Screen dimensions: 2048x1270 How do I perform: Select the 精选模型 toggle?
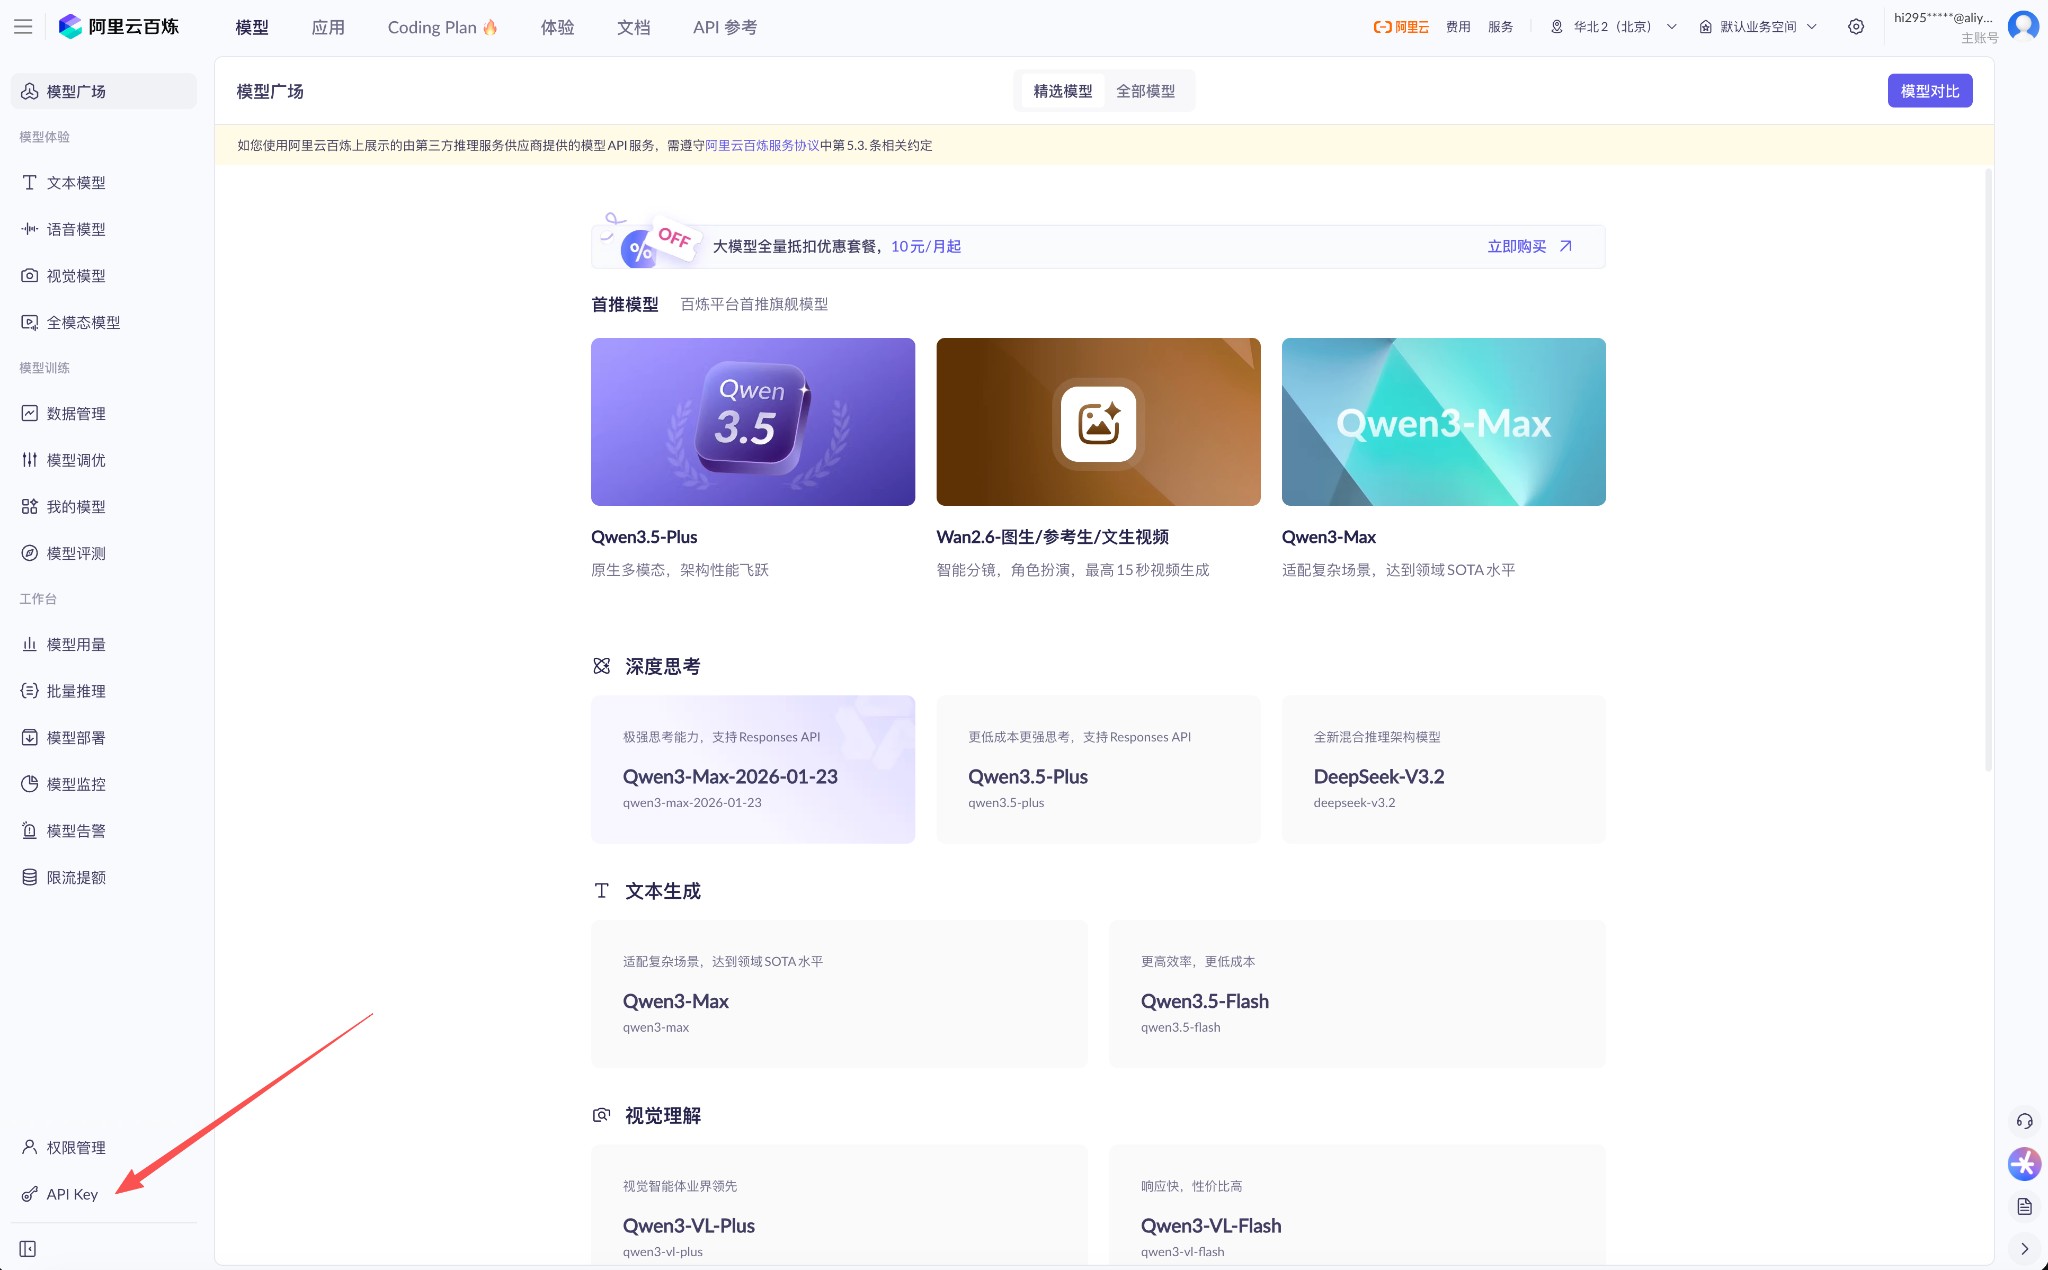[x=1062, y=91]
